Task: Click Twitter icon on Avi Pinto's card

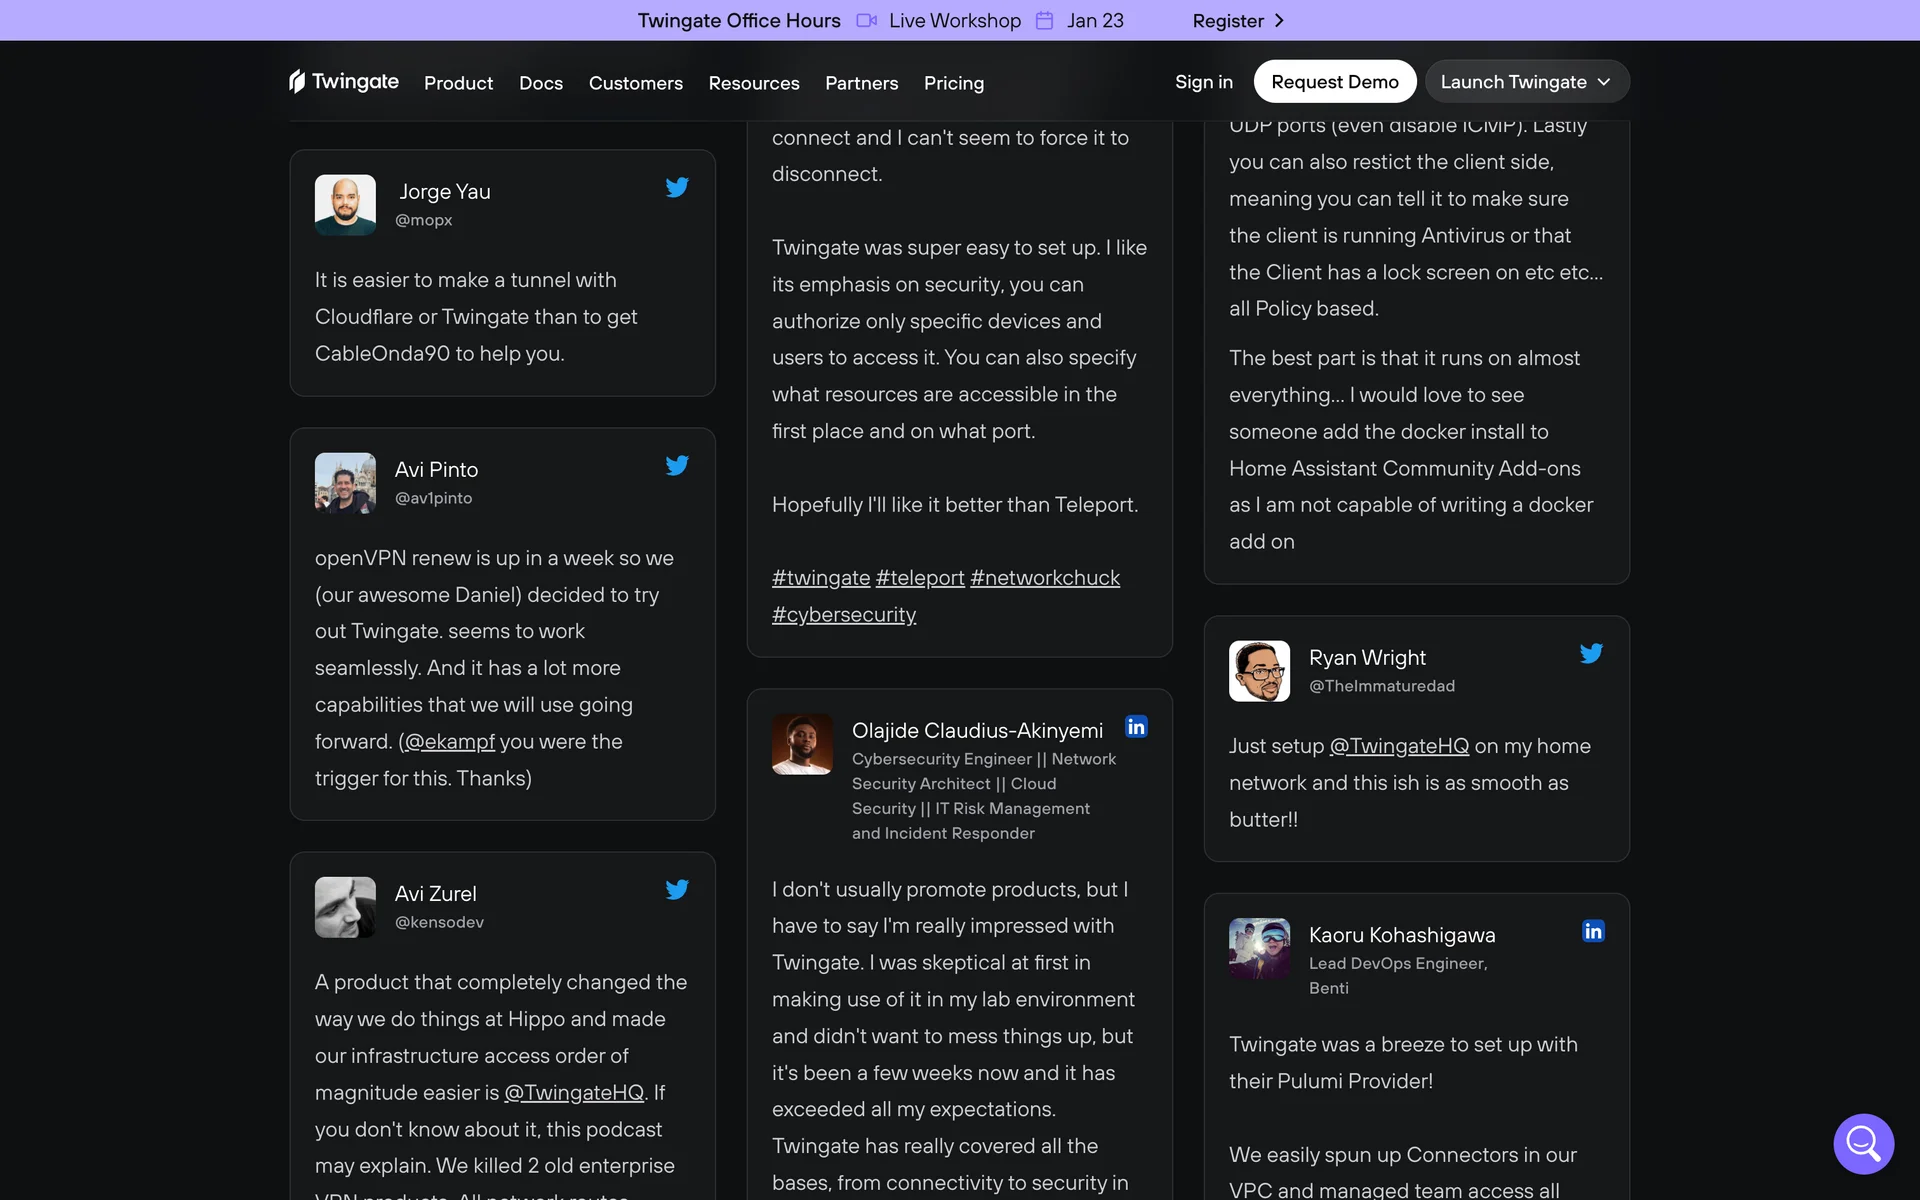Action: click(677, 465)
